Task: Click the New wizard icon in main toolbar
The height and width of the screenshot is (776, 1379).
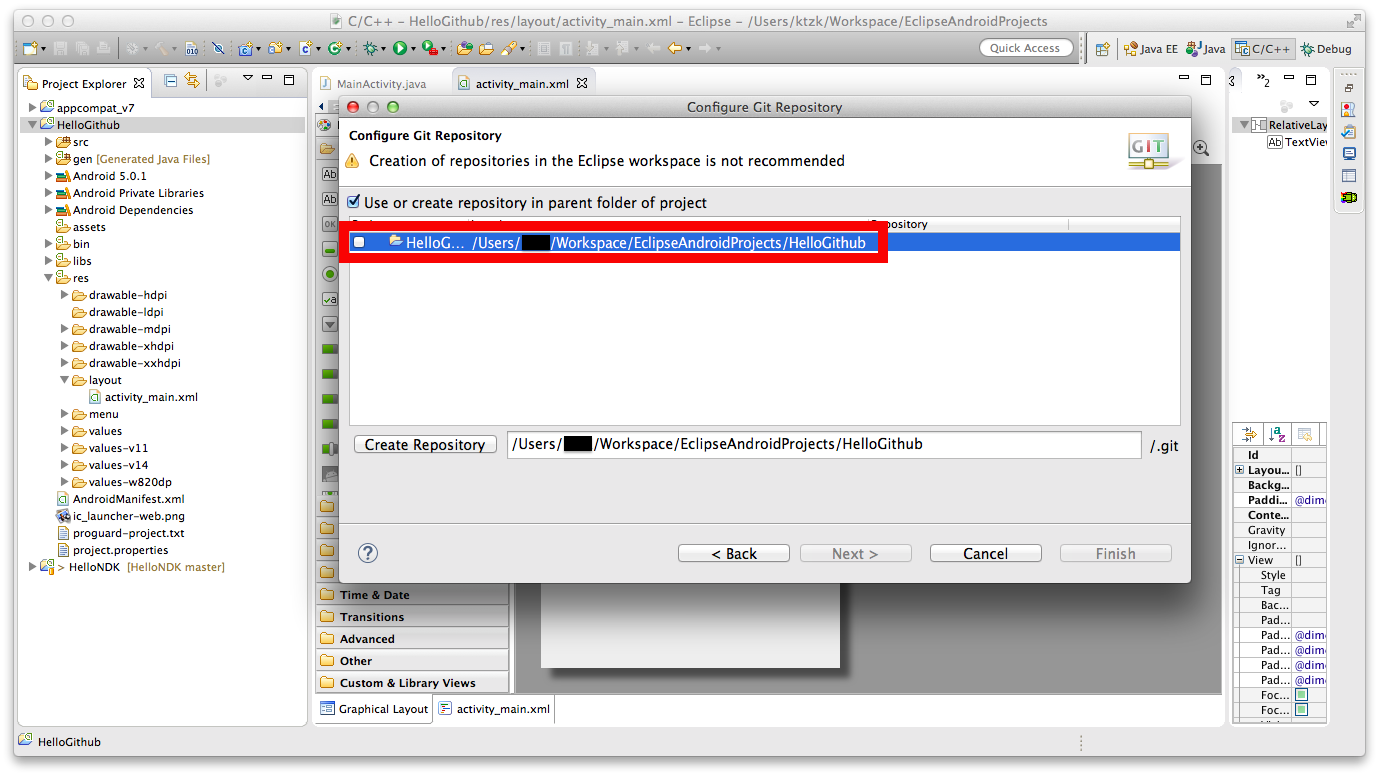Action: coord(32,48)
